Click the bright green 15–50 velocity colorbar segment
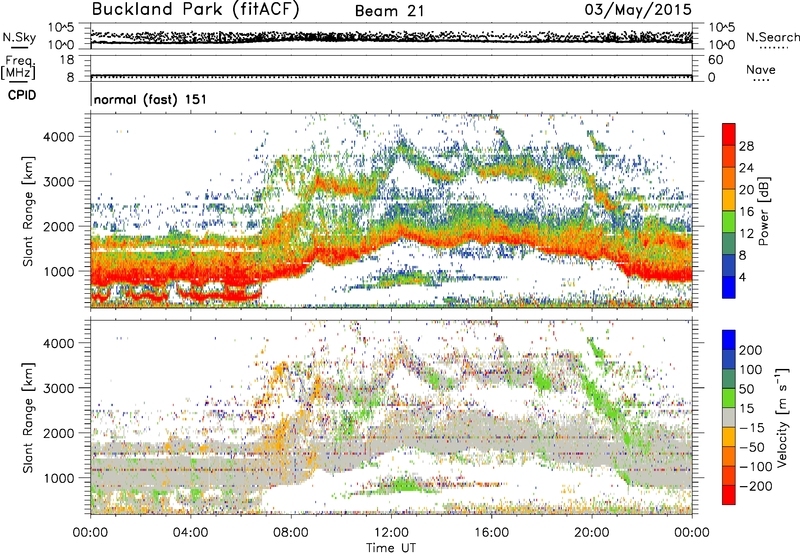The width and height of the screenshot is (800, 554). [x=729, y=398]
